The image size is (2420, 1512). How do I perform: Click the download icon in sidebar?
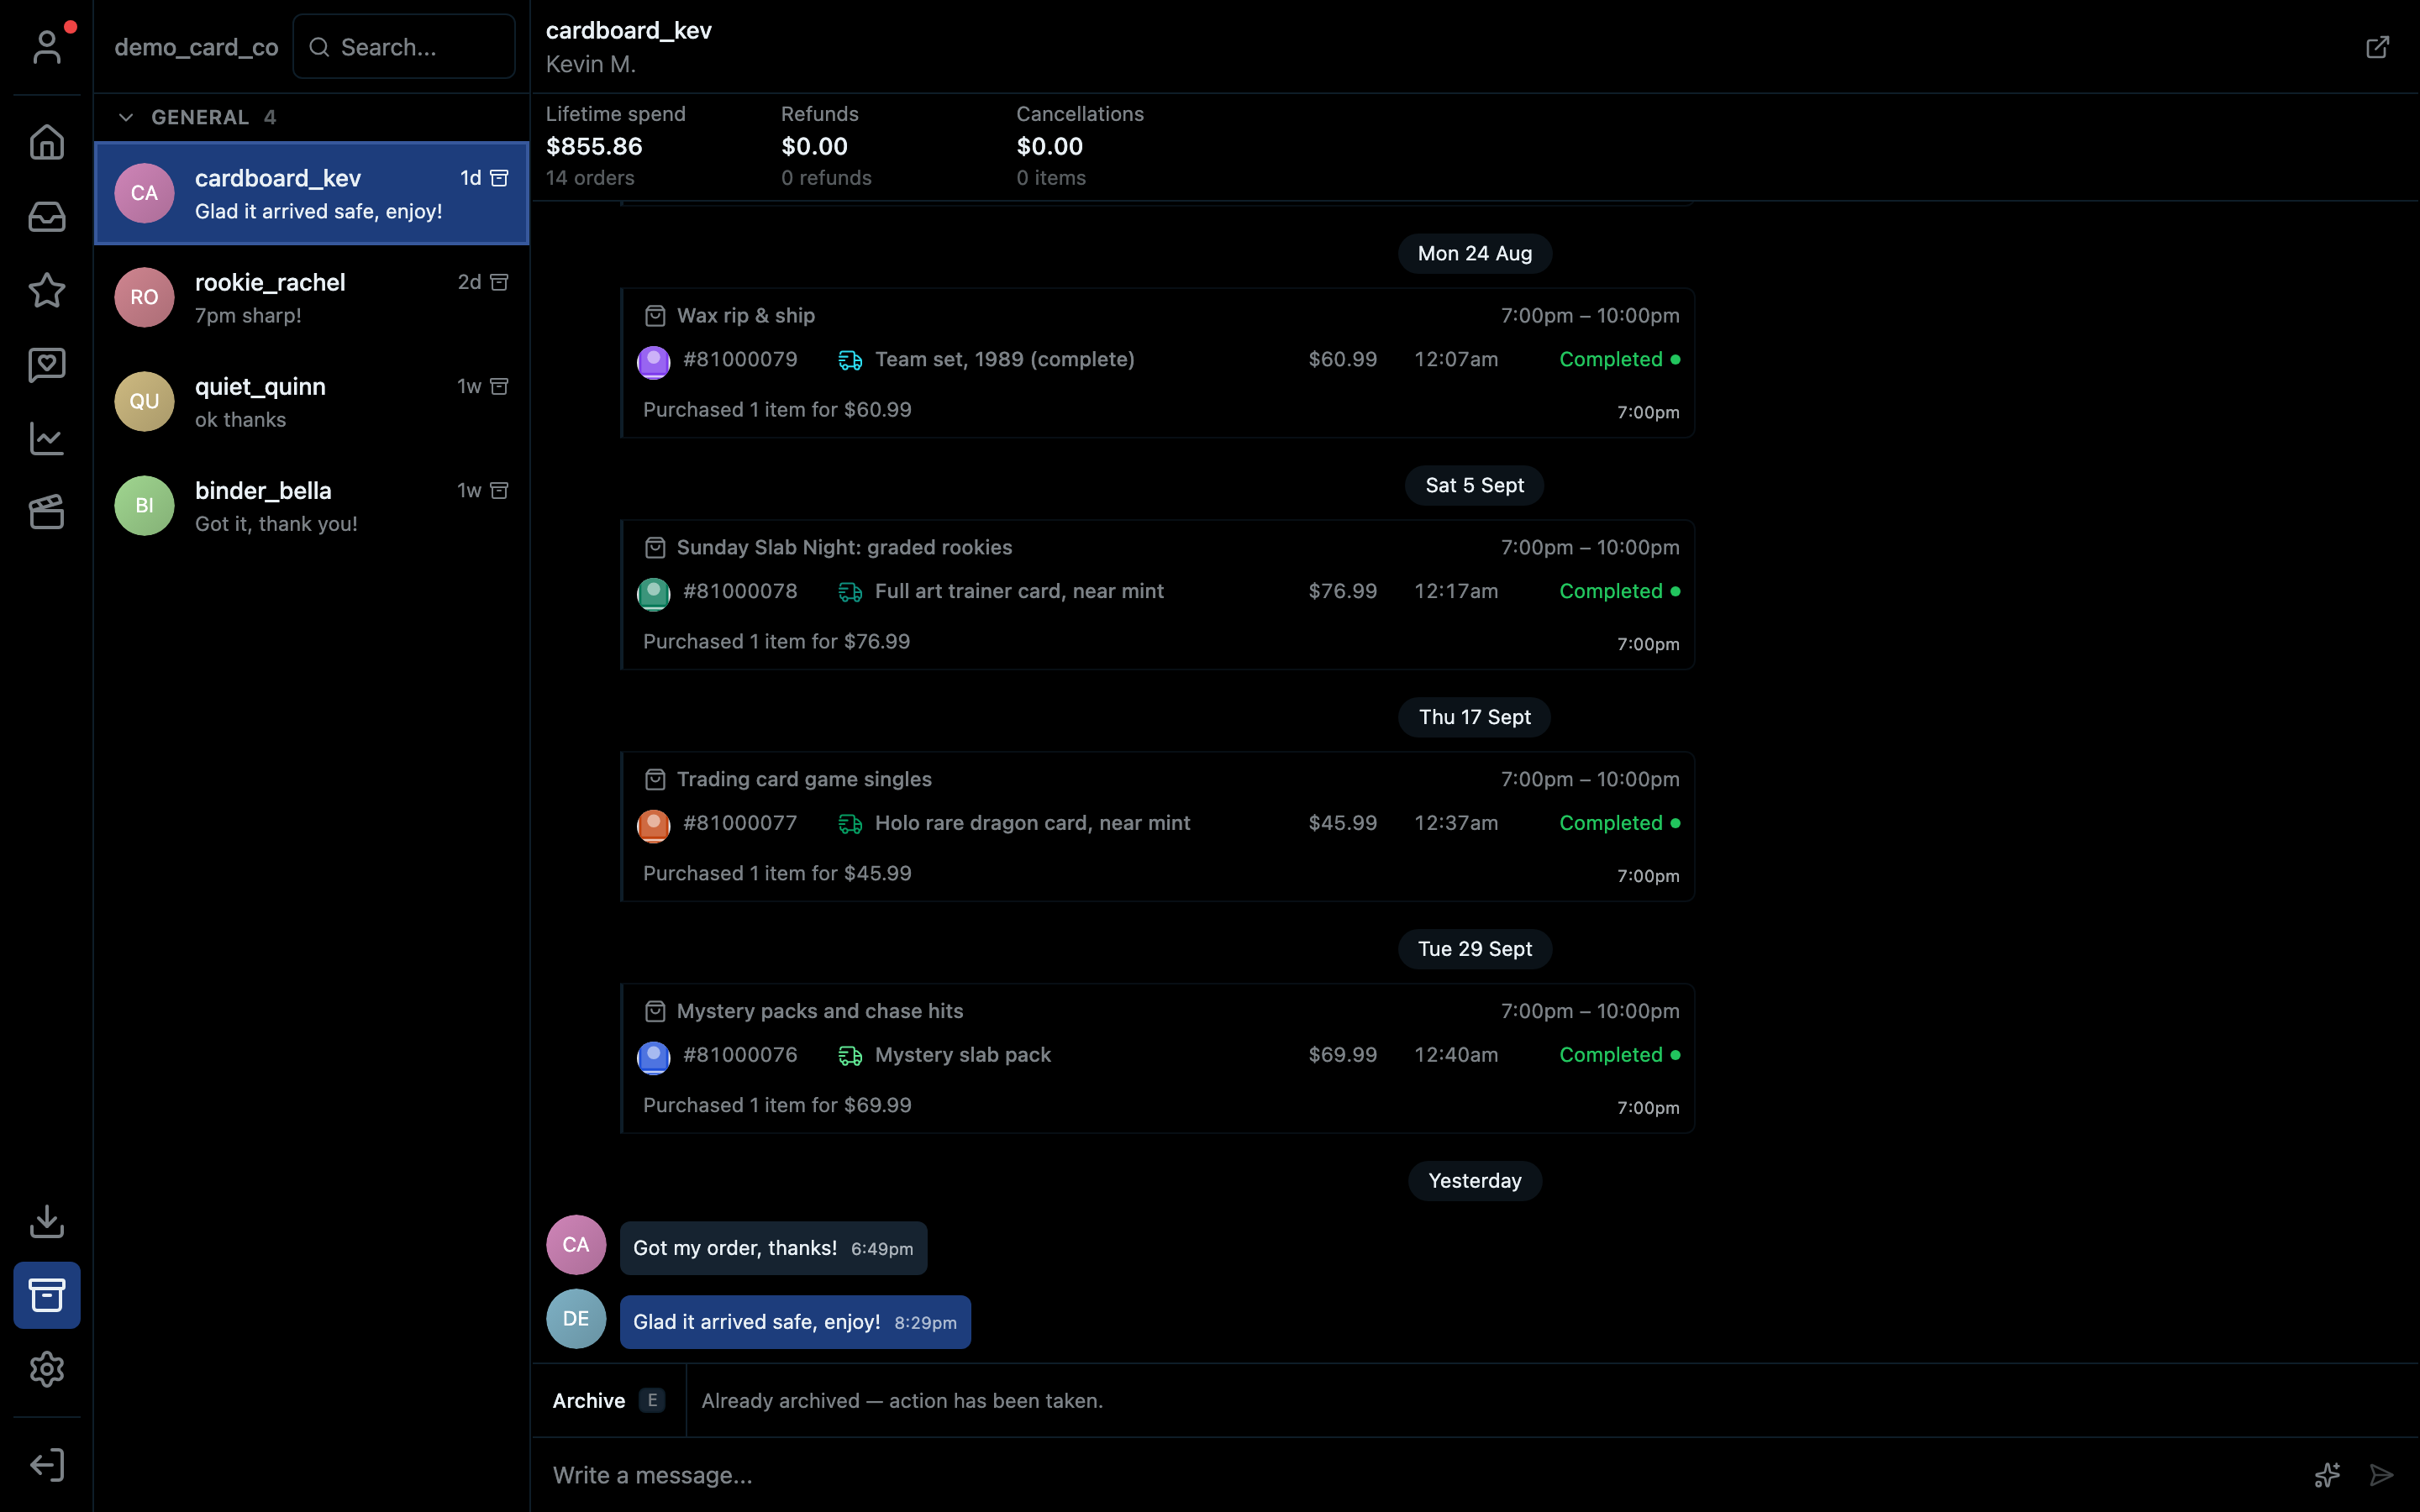click(x=47, y=1221)
